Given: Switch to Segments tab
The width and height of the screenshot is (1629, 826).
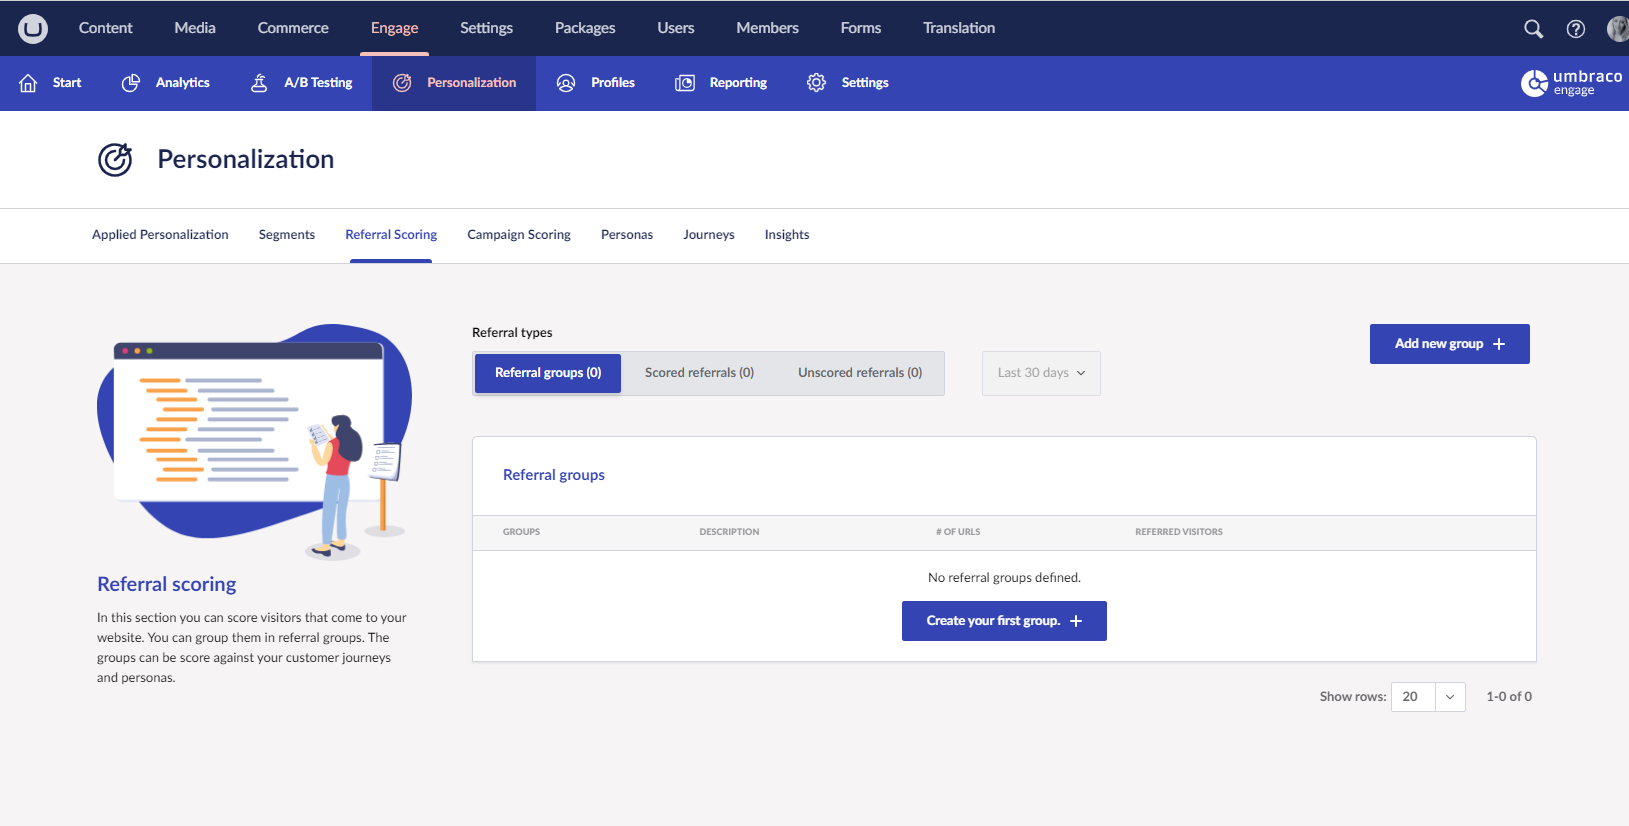Looking at the screenshot, I should (x=287, y=235).
